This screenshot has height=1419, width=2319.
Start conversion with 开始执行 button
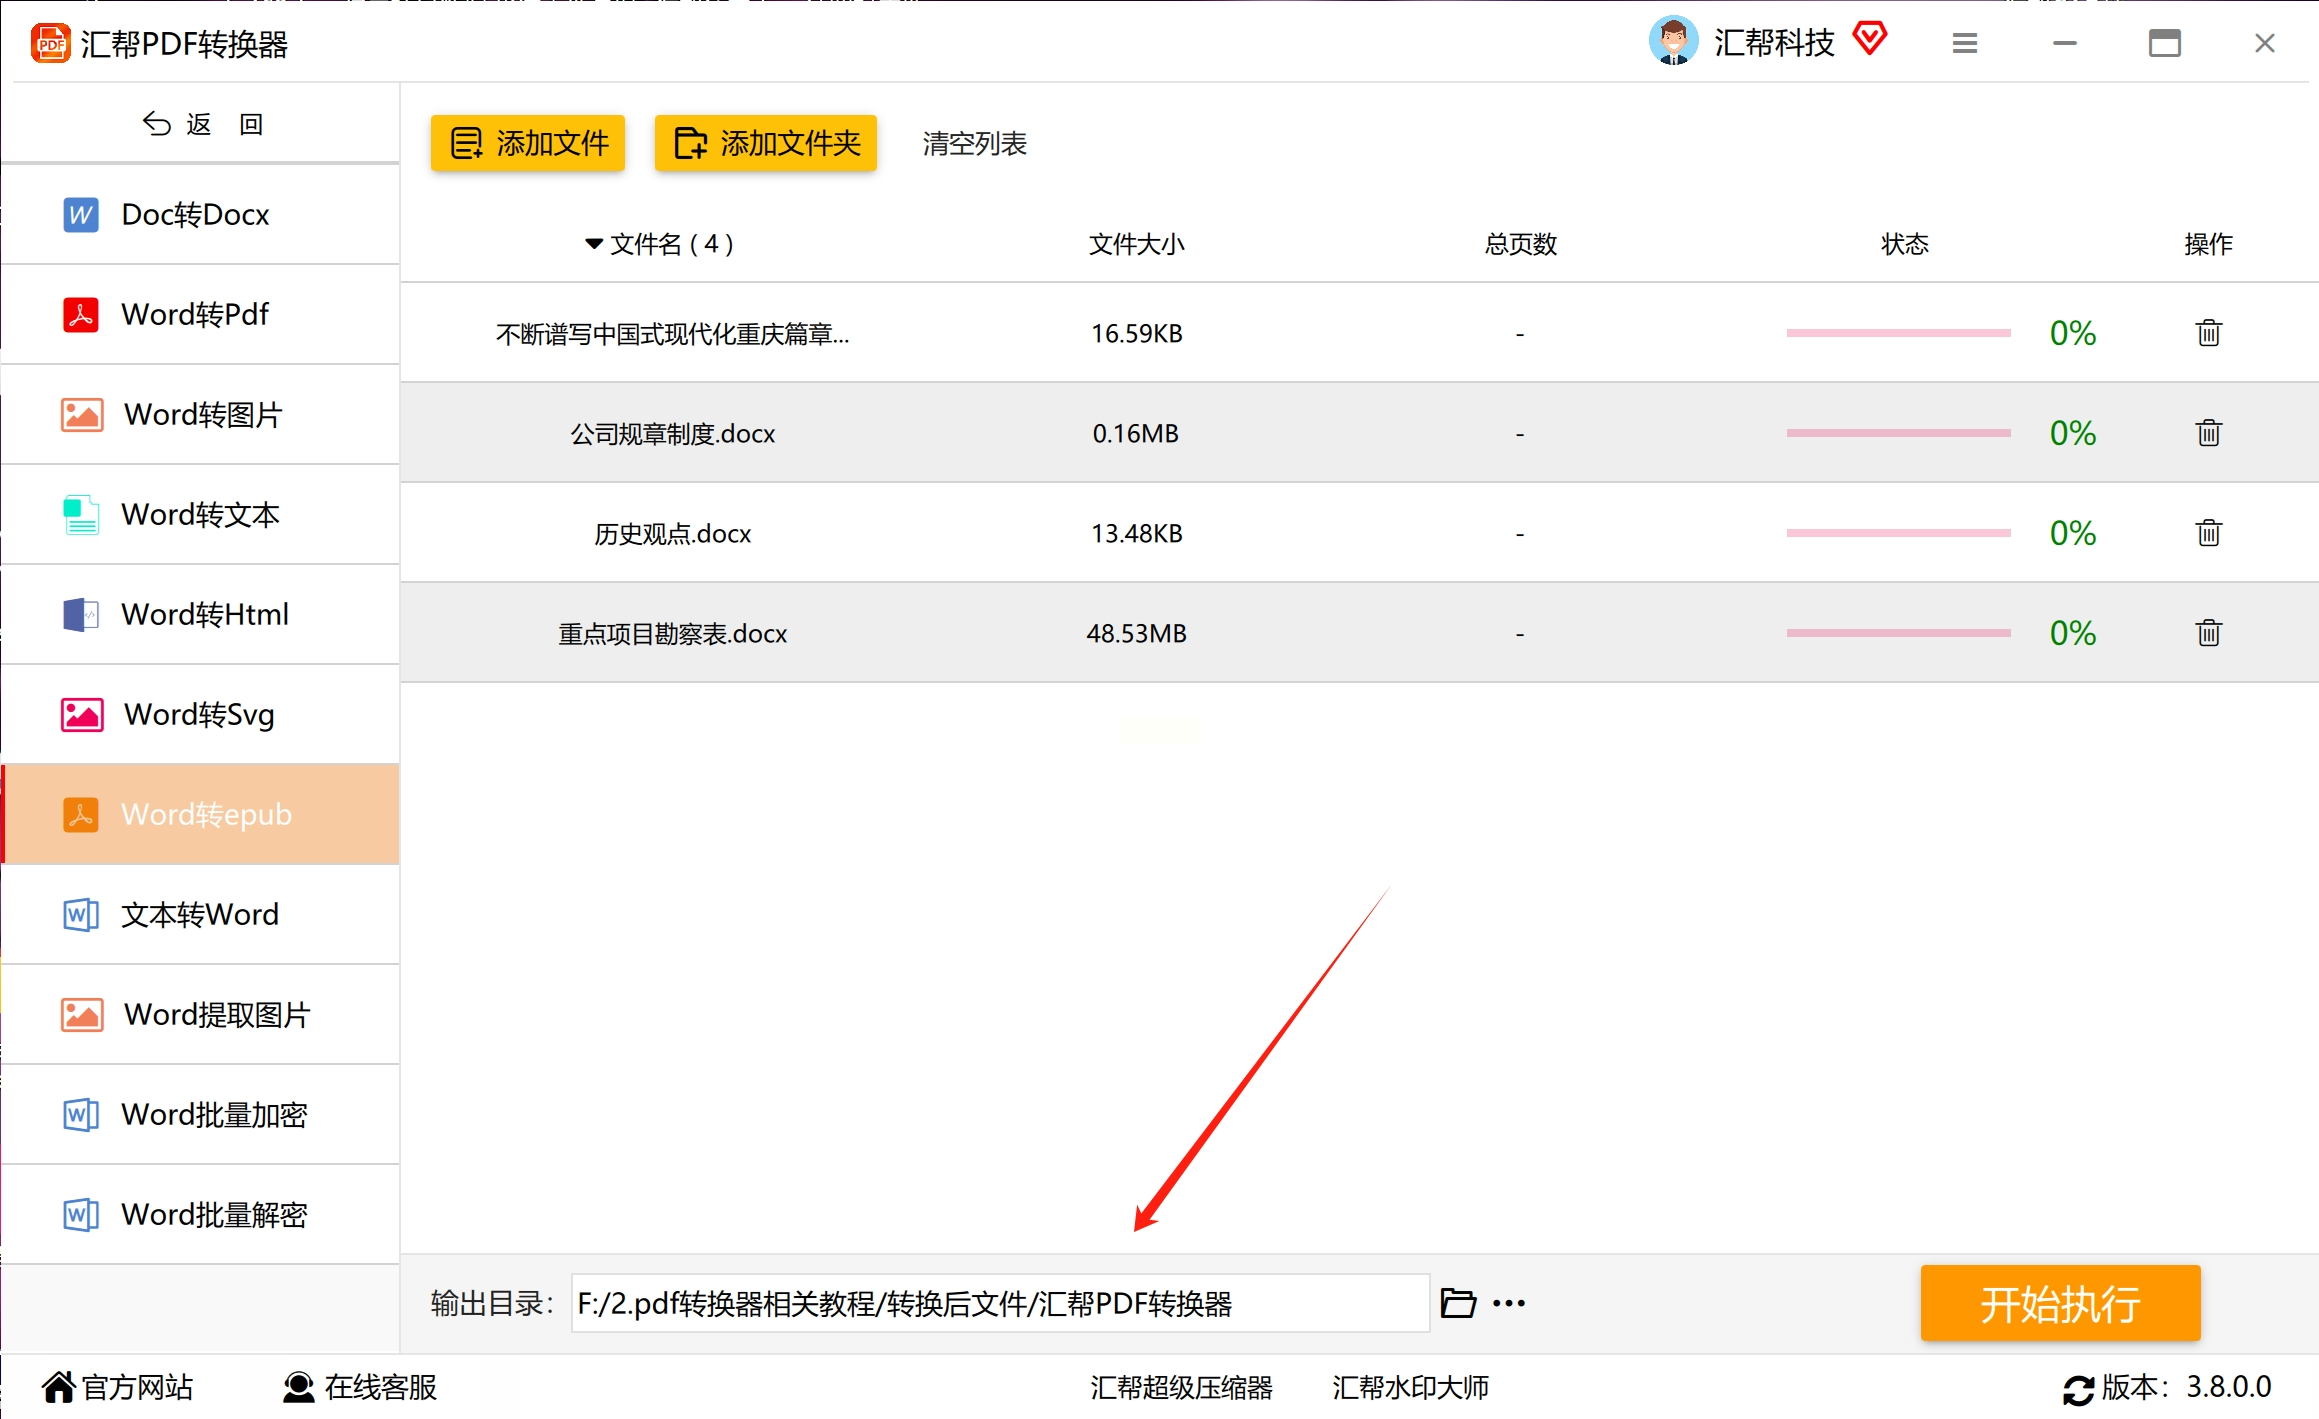pos(2059,1303)
